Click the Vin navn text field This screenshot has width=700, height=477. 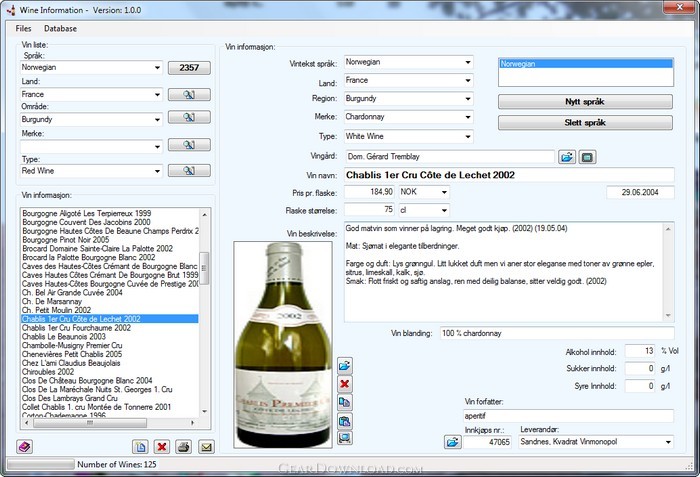pyautogui.click(x=509, y=176)
